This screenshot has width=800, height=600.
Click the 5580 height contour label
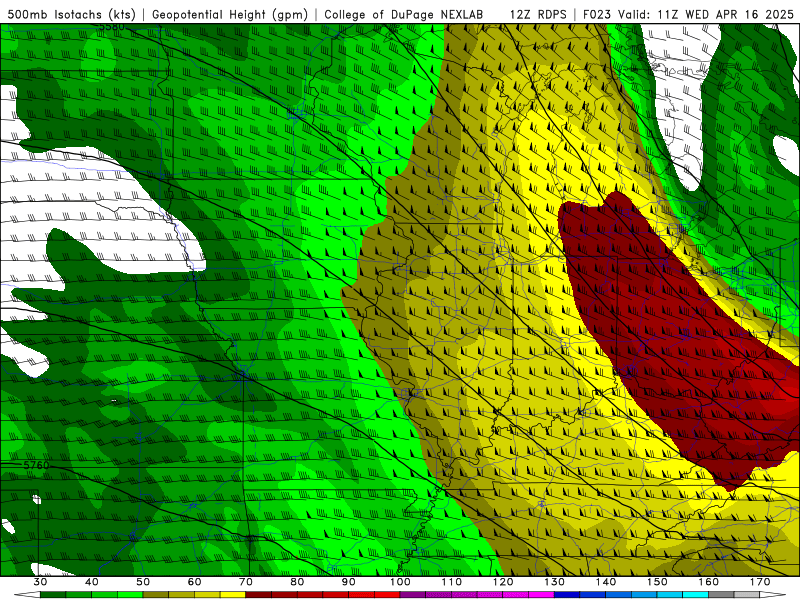coord(112,26)
